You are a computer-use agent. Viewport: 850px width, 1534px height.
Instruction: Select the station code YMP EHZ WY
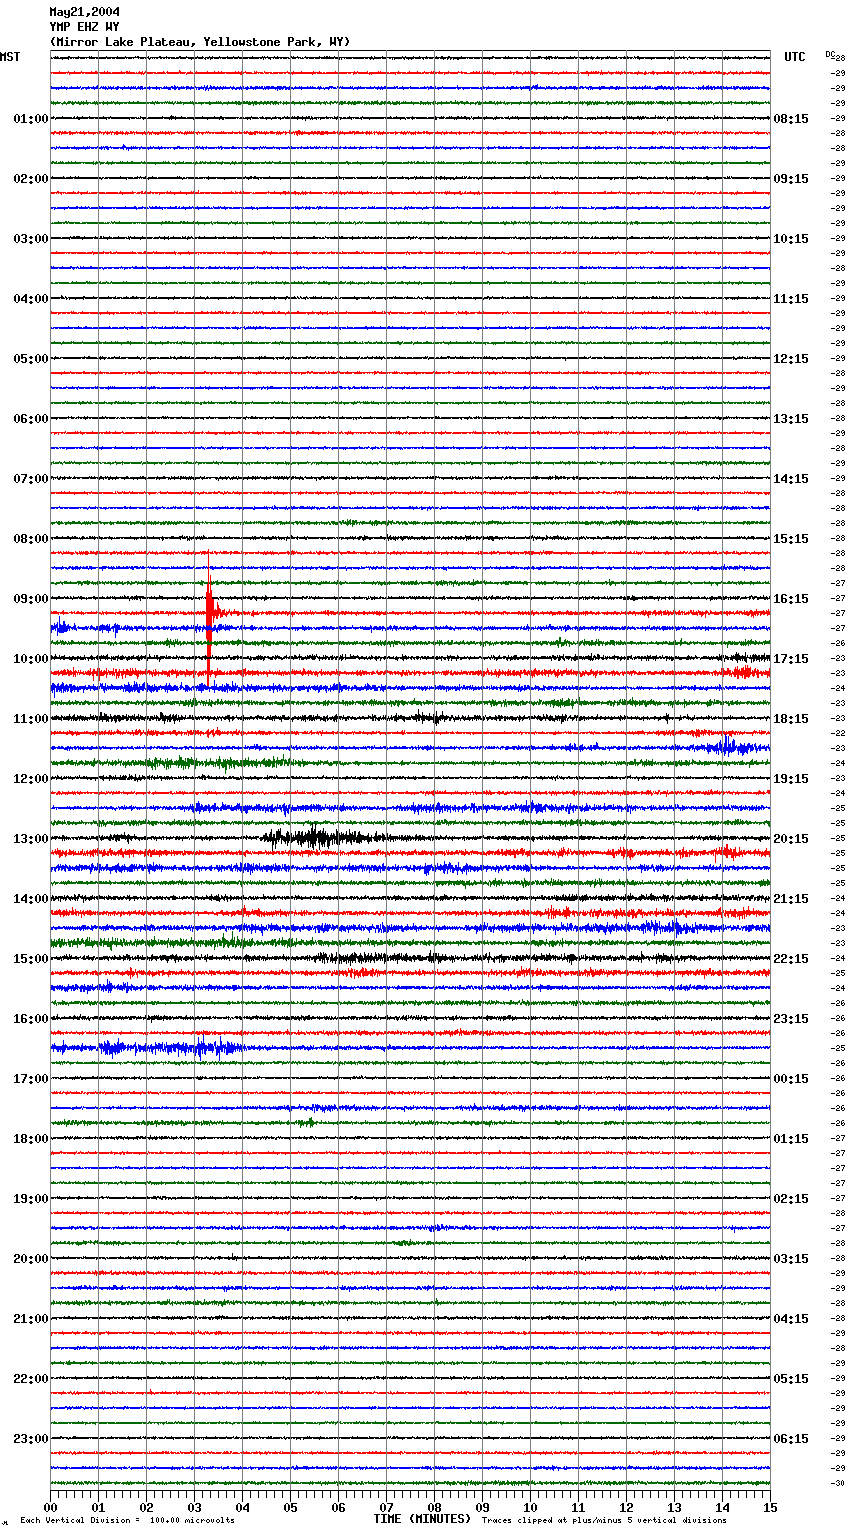tap(85, 27)
